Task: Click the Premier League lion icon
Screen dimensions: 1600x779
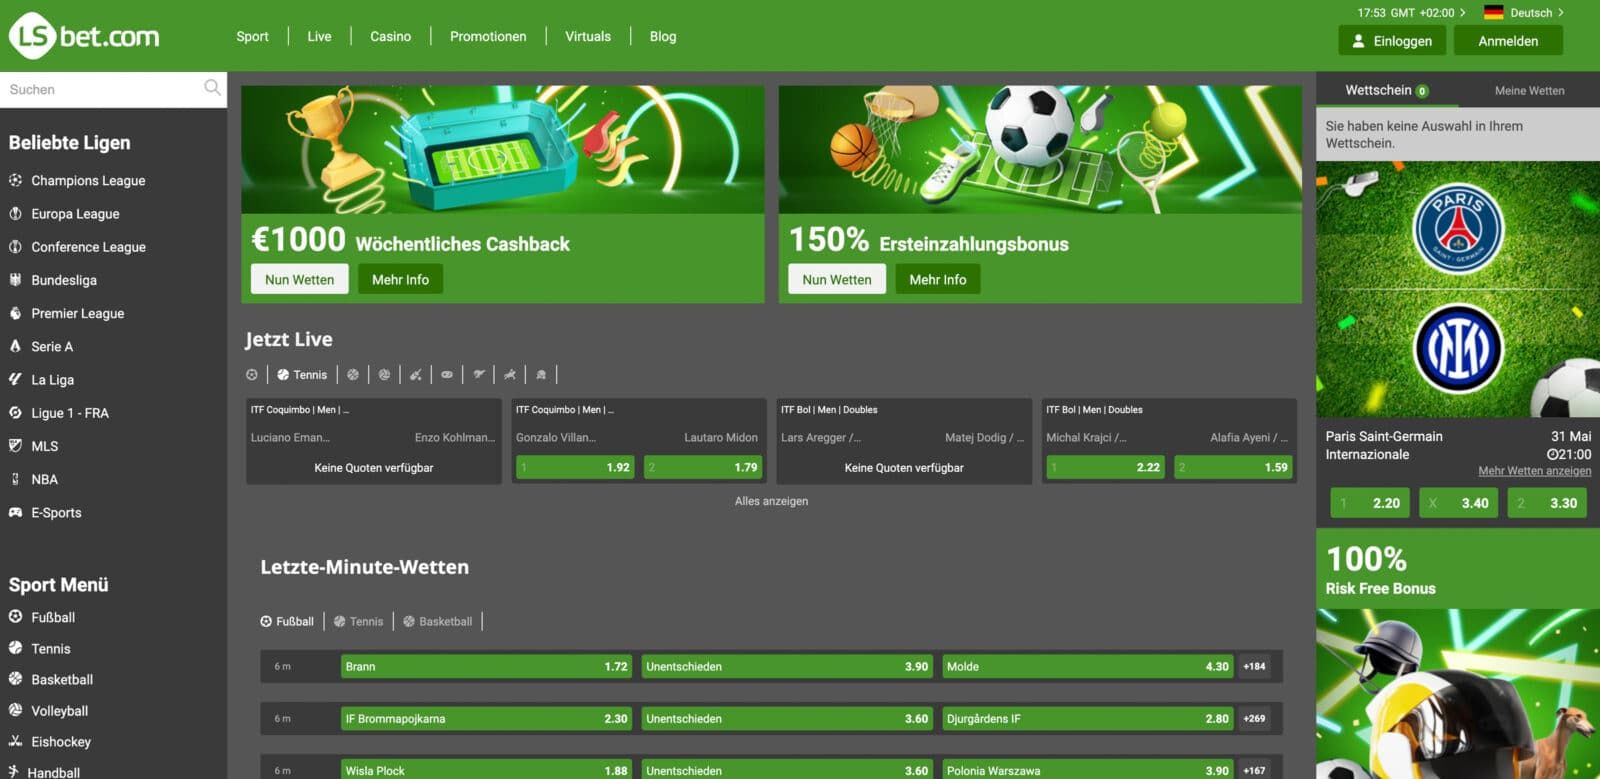Action: tap(15, 314)
